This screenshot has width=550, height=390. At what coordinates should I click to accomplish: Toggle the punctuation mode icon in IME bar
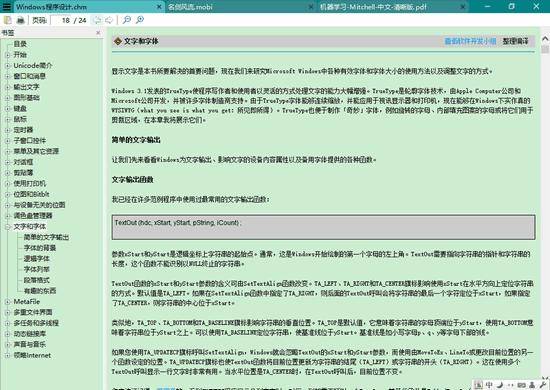511,385
